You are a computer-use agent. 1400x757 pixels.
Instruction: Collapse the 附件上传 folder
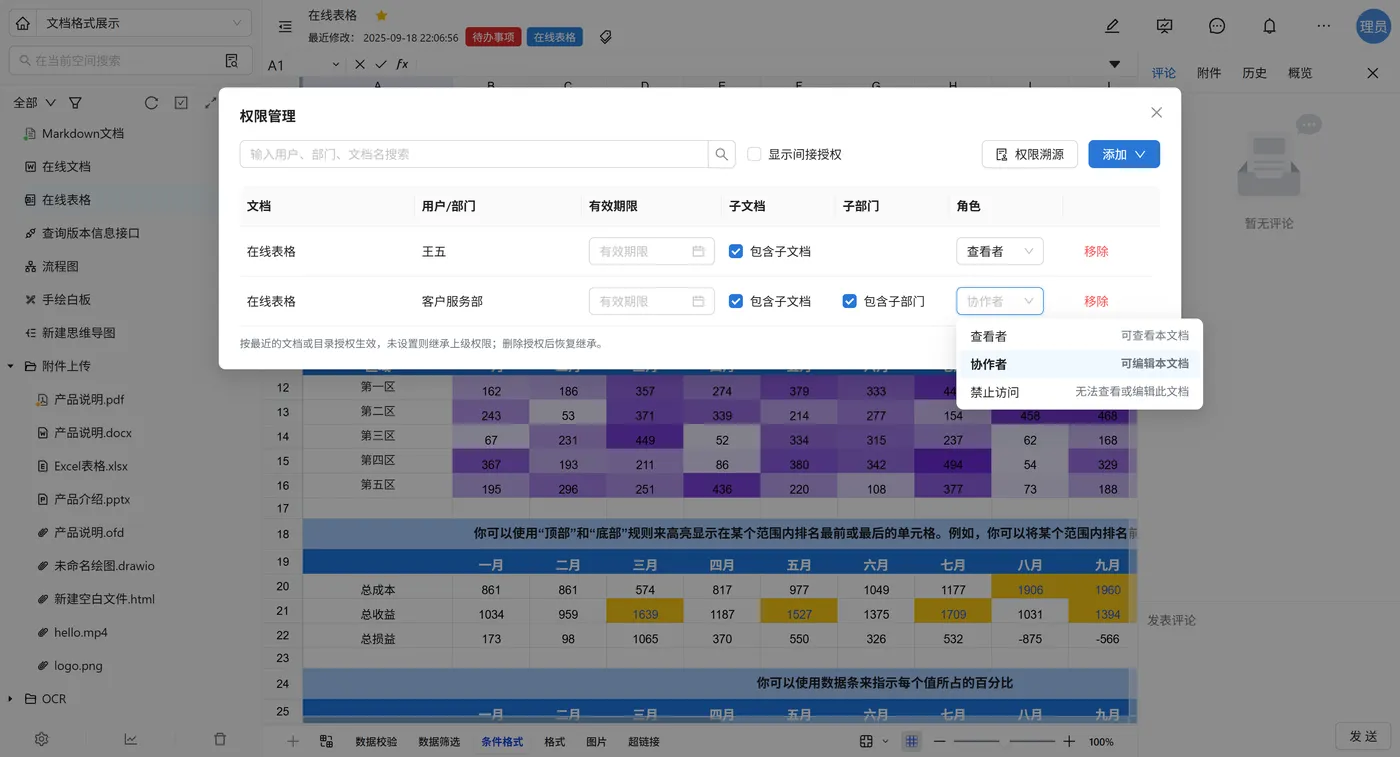(x=11, y=366)
